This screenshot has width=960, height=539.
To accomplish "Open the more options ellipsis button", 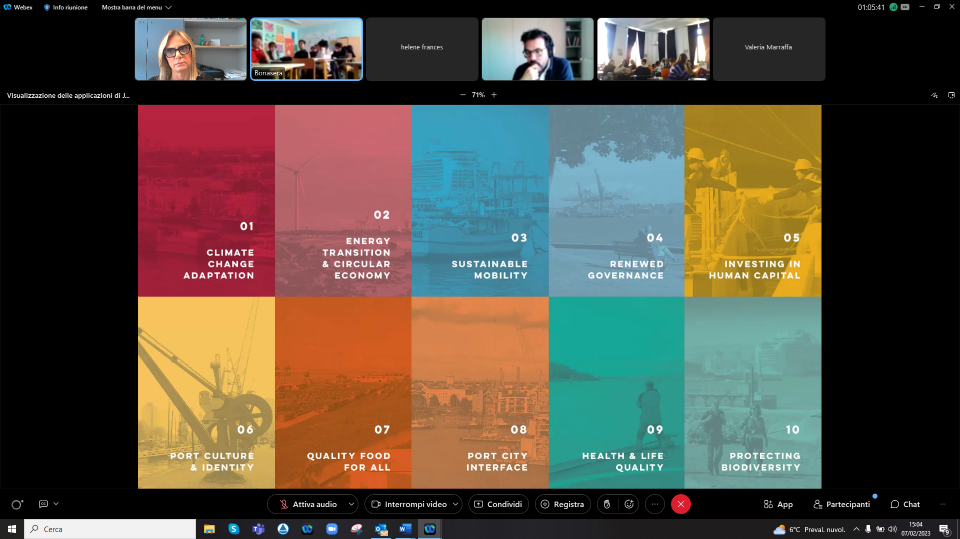I will [655, 504].
